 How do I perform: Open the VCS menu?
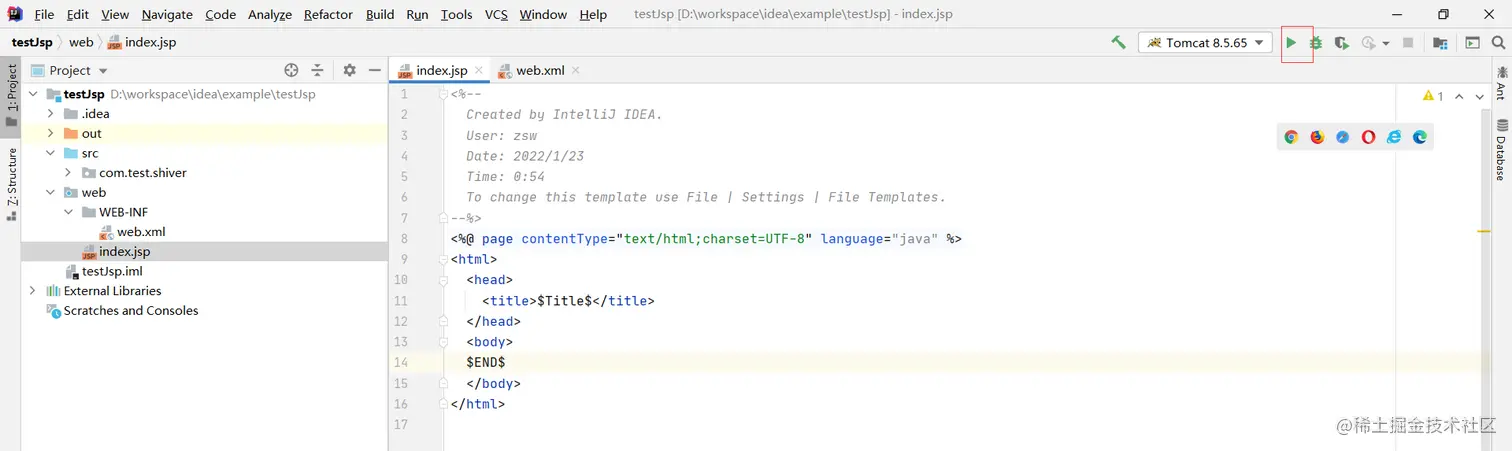point(496,14)
